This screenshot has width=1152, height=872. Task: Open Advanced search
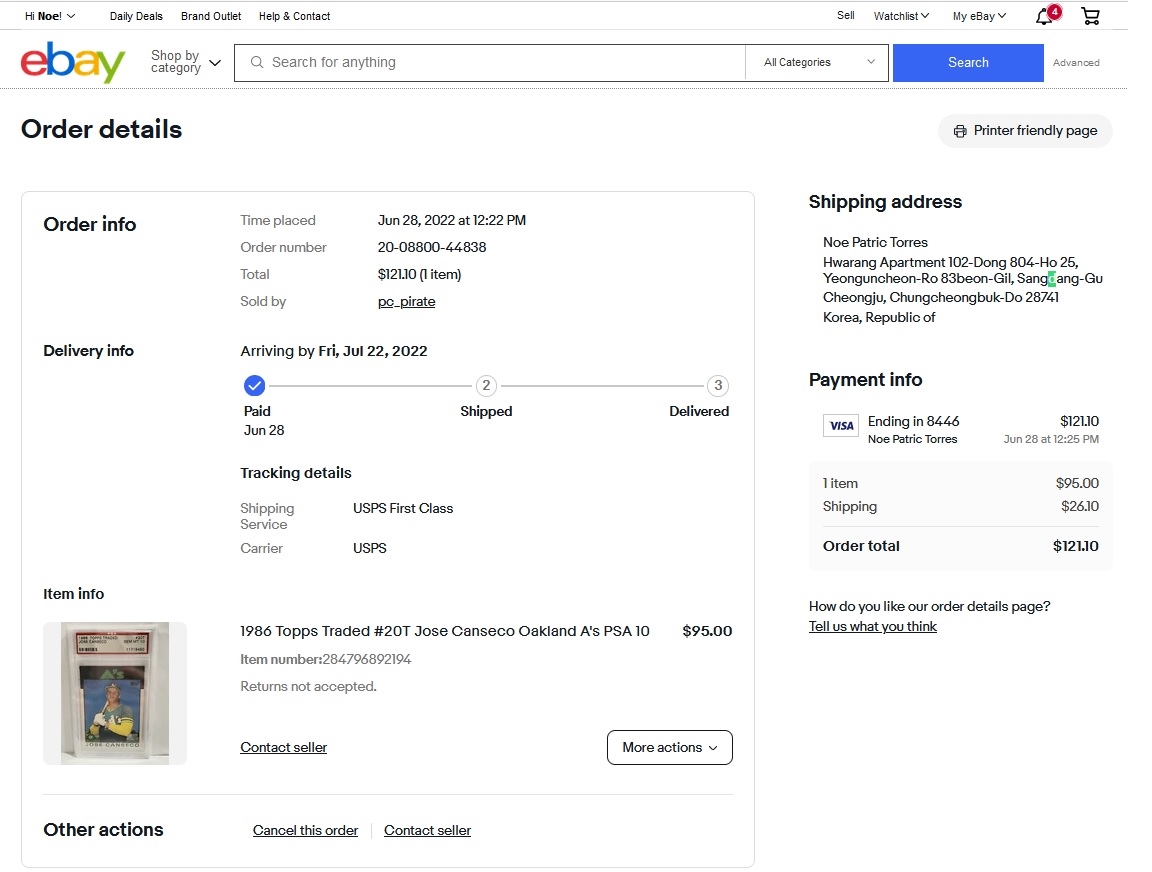(1076, 62)
